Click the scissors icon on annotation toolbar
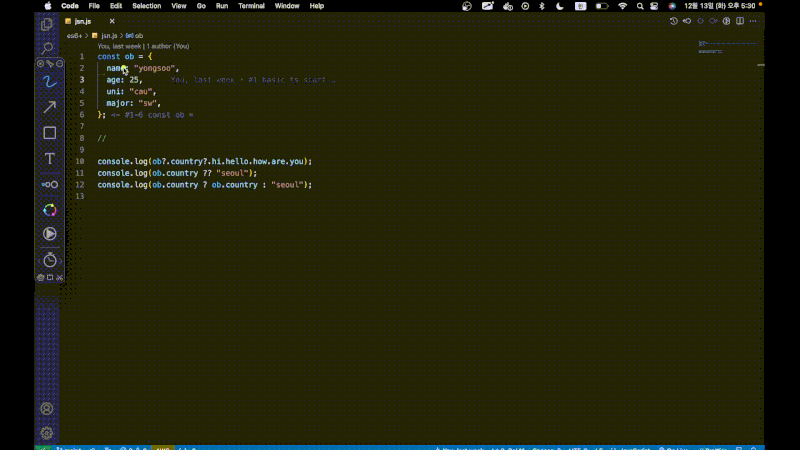The image size is (800, 450). tap(60, 278)
